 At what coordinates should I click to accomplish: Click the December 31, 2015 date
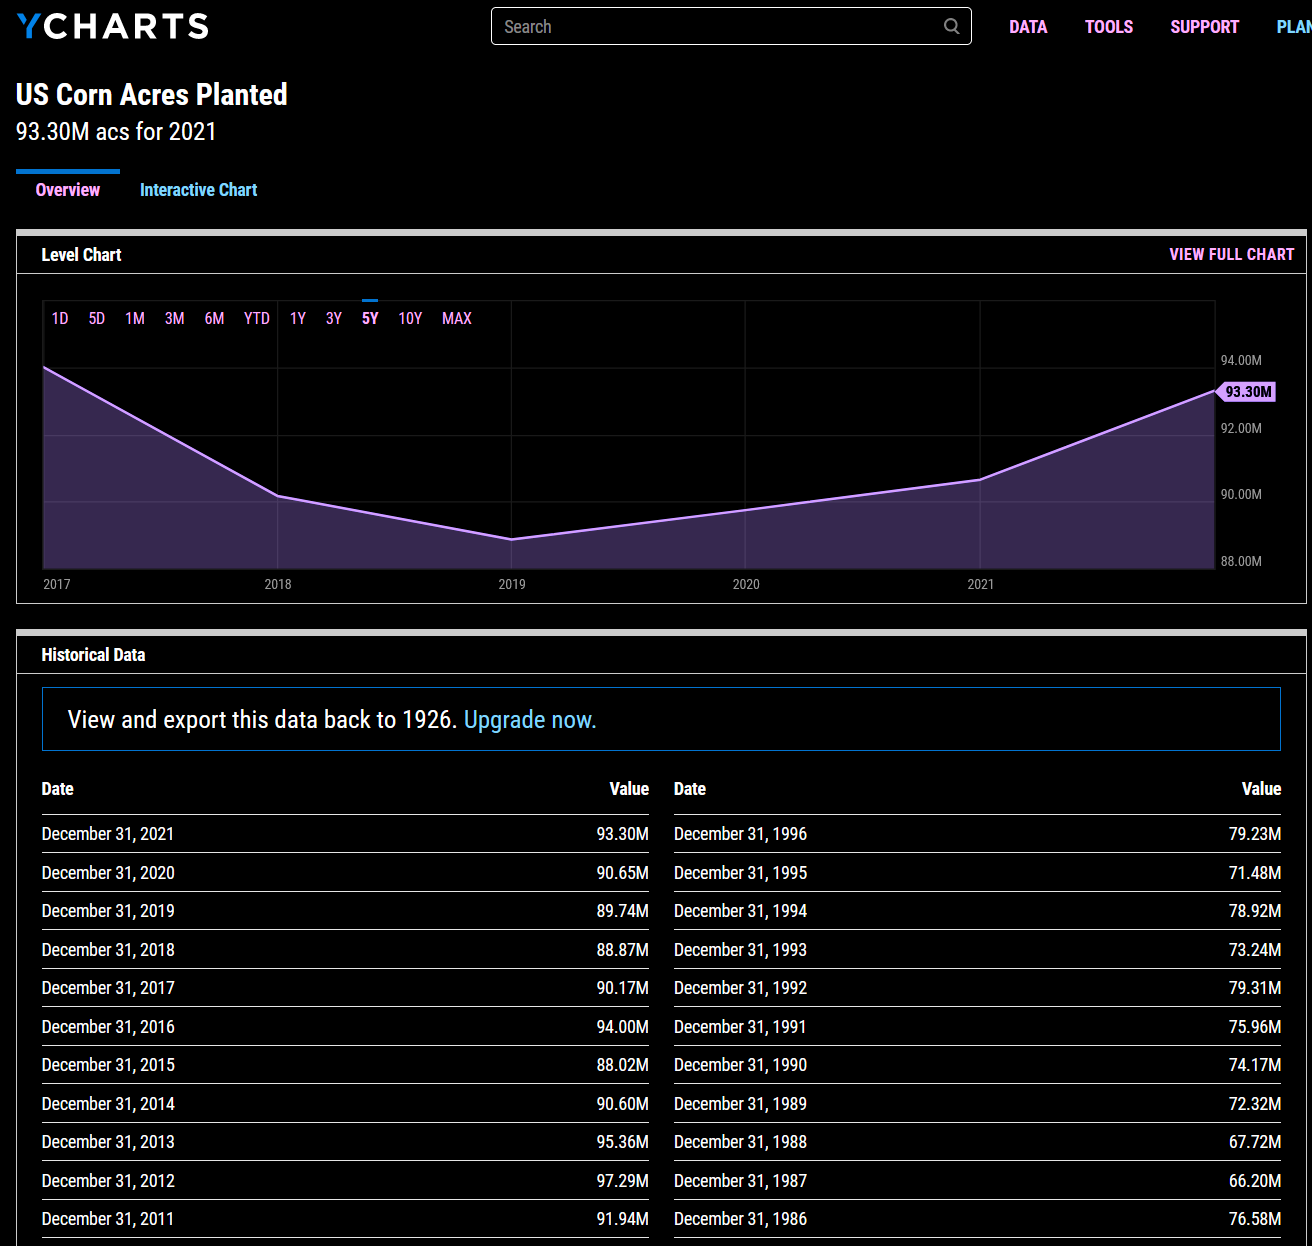[x=108, y=1065]
